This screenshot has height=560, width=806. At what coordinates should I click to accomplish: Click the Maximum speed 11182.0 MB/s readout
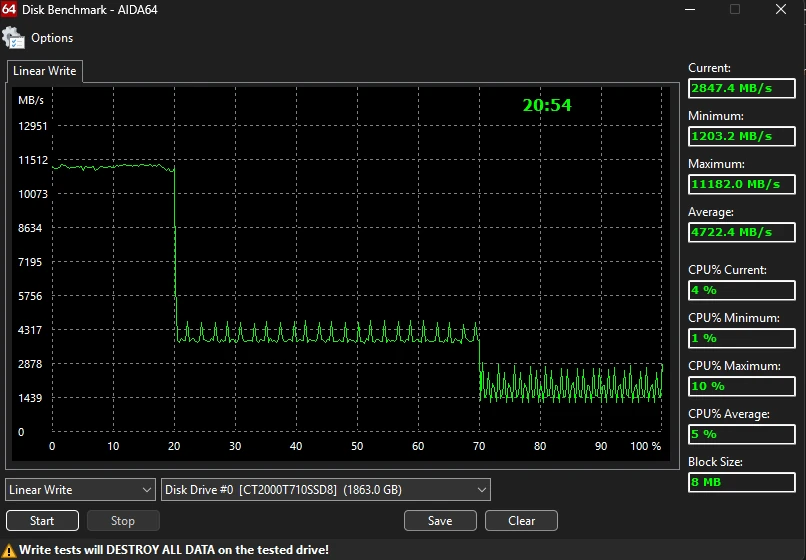[x=742, y=184]
